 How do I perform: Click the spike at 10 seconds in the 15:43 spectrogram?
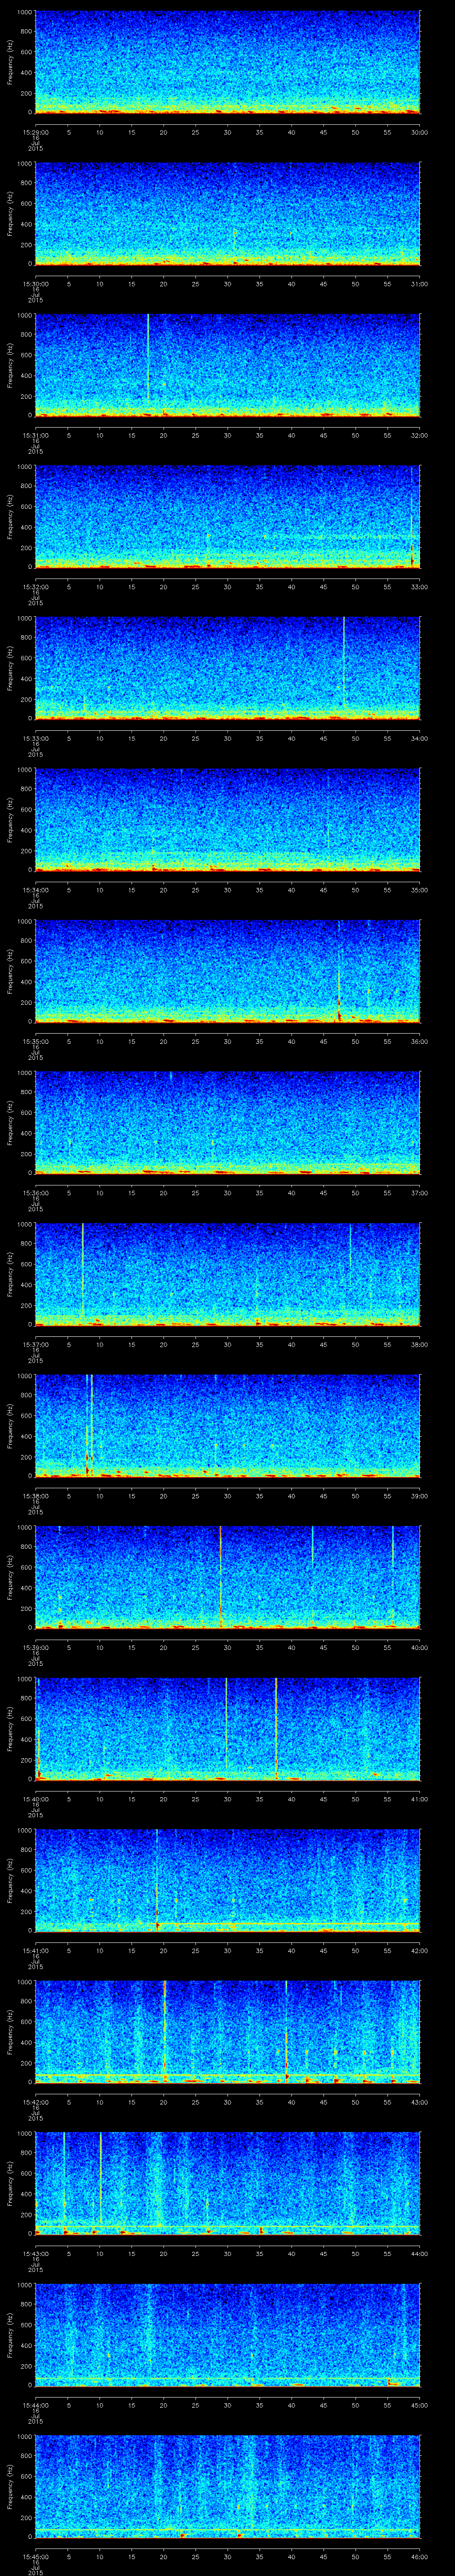tap(100, 2178)
